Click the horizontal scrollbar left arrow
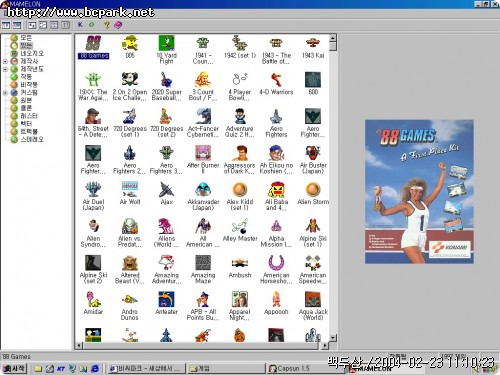Image resolution: width=500 pixels, height=375 pixels. [79, 345]
